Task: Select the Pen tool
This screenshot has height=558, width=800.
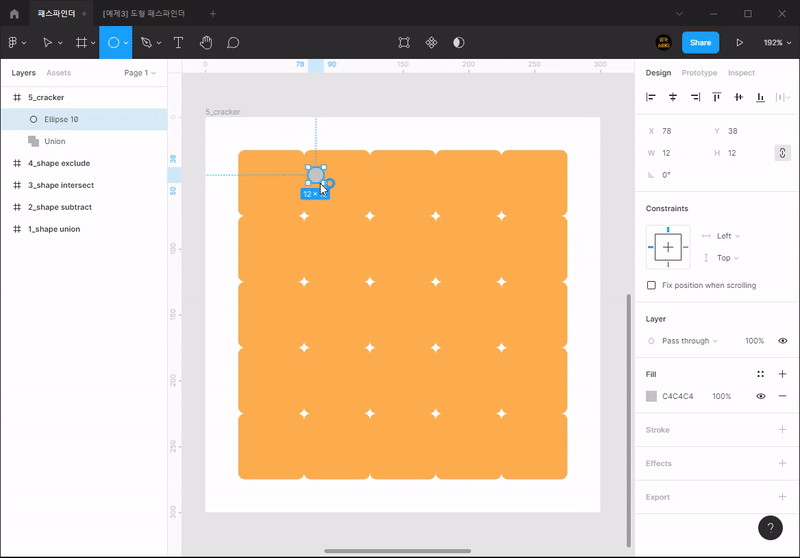Action: coord(146,43)
